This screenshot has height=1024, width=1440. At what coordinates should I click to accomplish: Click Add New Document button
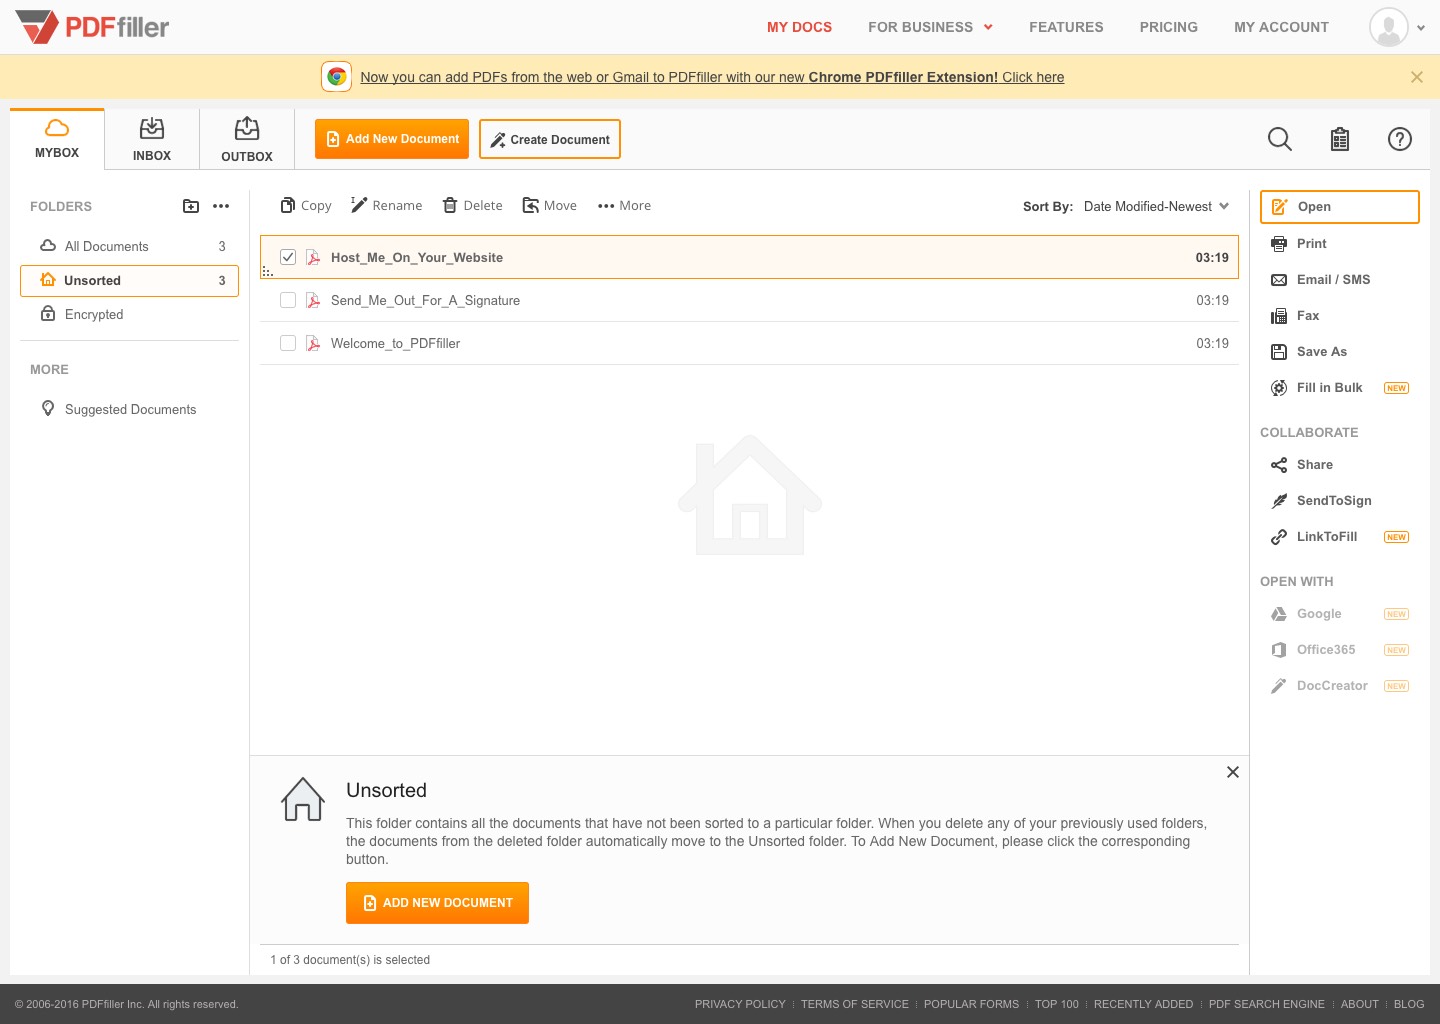[x=392, y=139]
